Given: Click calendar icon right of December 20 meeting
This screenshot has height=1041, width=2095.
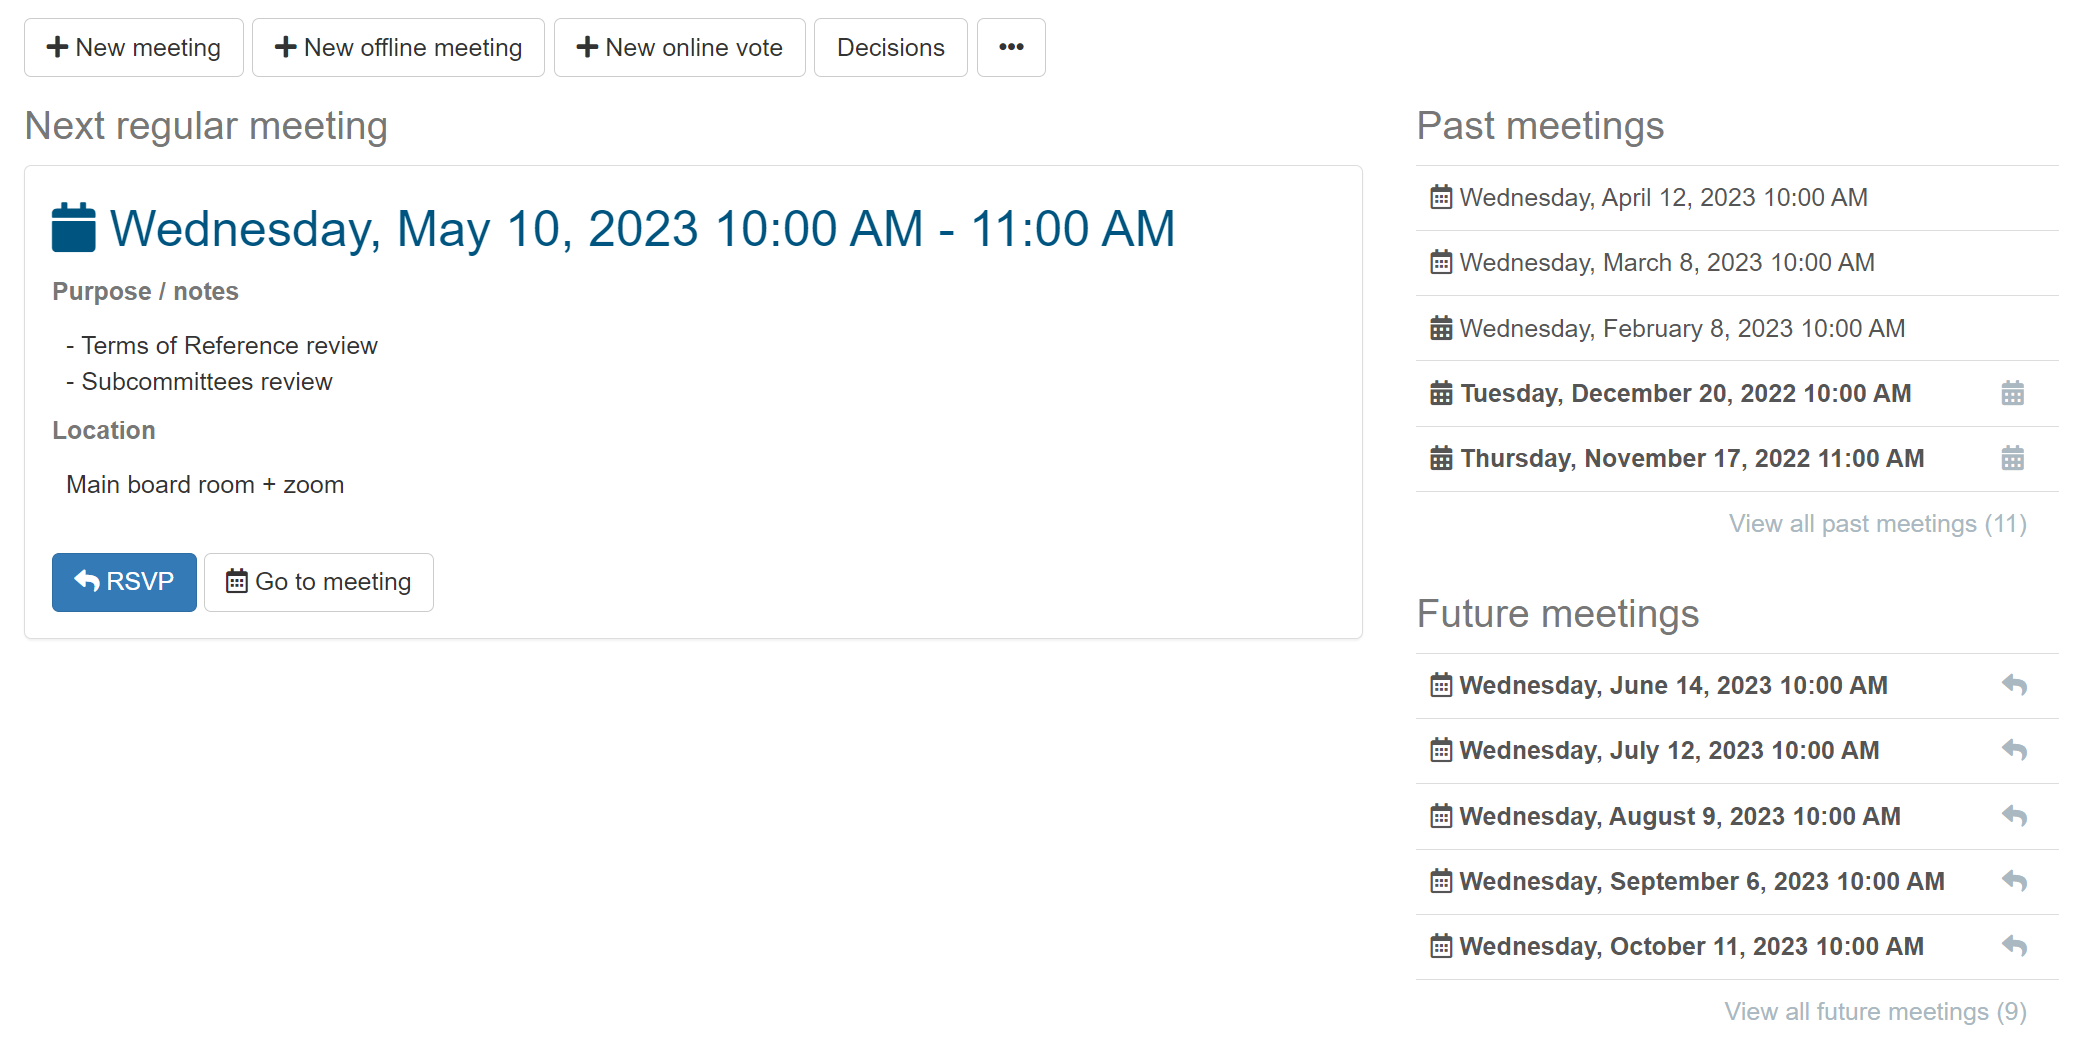Looking at the screenshot, I should 2012,393.
